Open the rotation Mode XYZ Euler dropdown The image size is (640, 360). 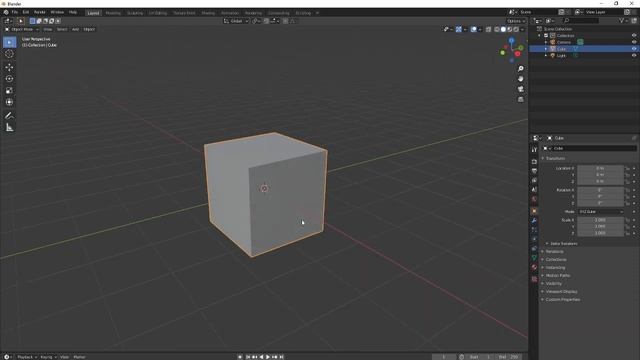(x=601, y=211)
